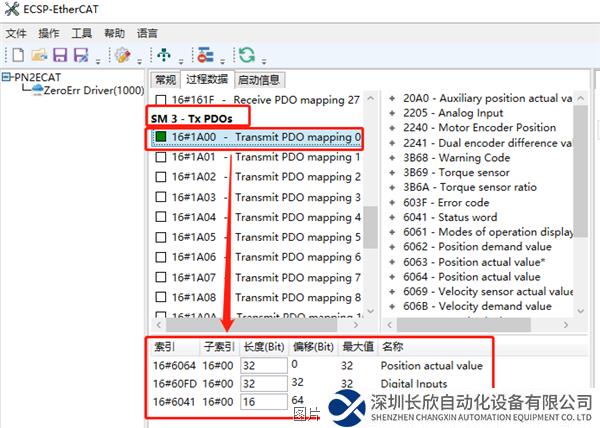
Task: Click the green refresh toolbar icon
Action: tap(245, 54)
